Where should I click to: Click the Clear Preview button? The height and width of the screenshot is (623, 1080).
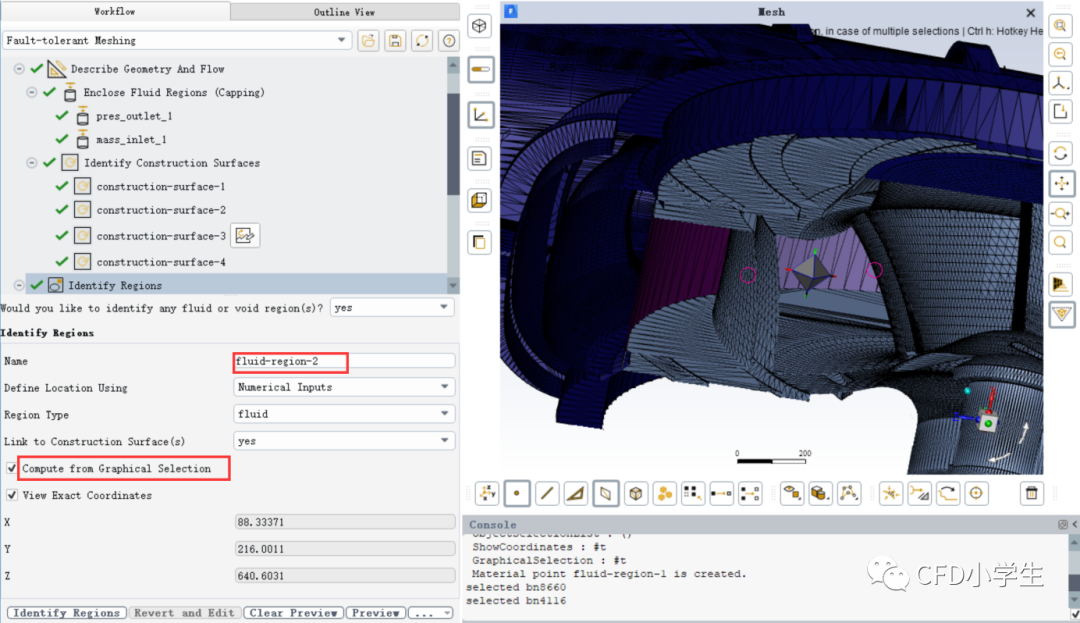pos(293,613)
